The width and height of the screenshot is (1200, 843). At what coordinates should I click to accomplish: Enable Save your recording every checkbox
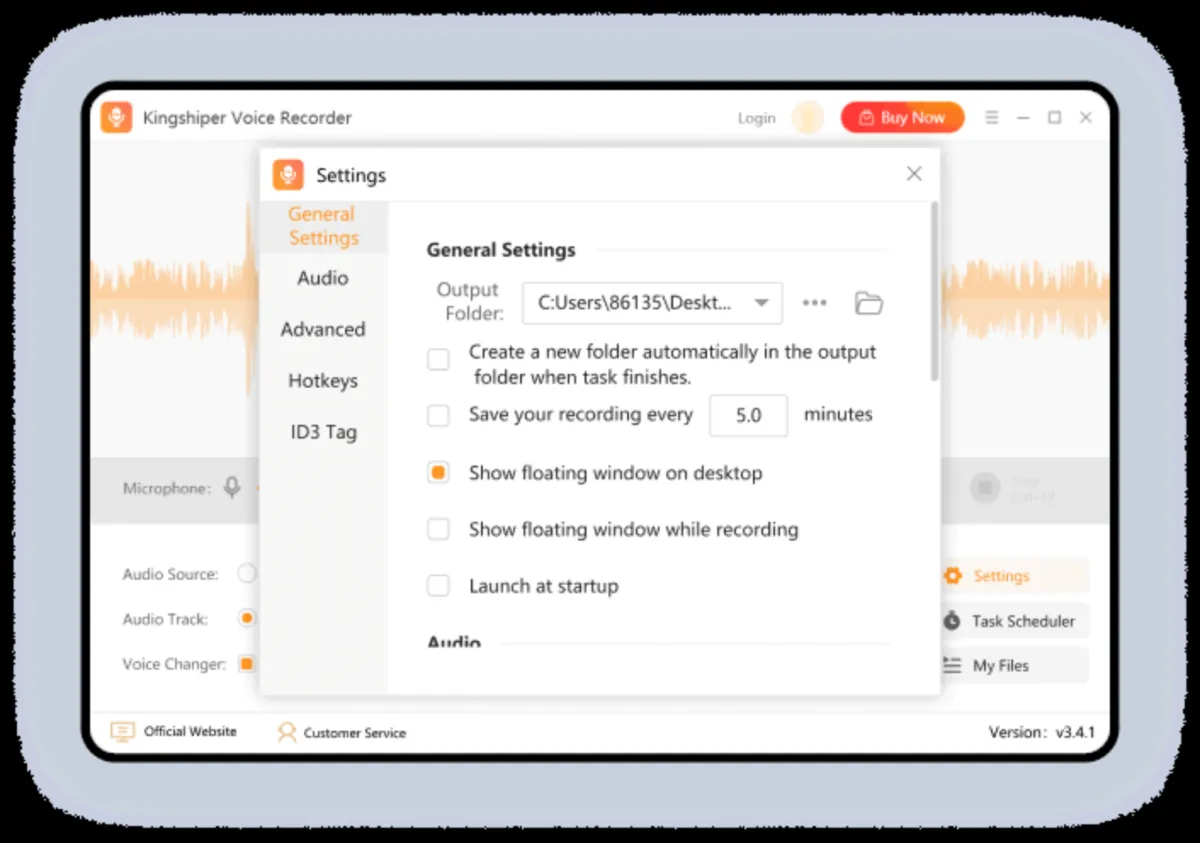(438, 416)
